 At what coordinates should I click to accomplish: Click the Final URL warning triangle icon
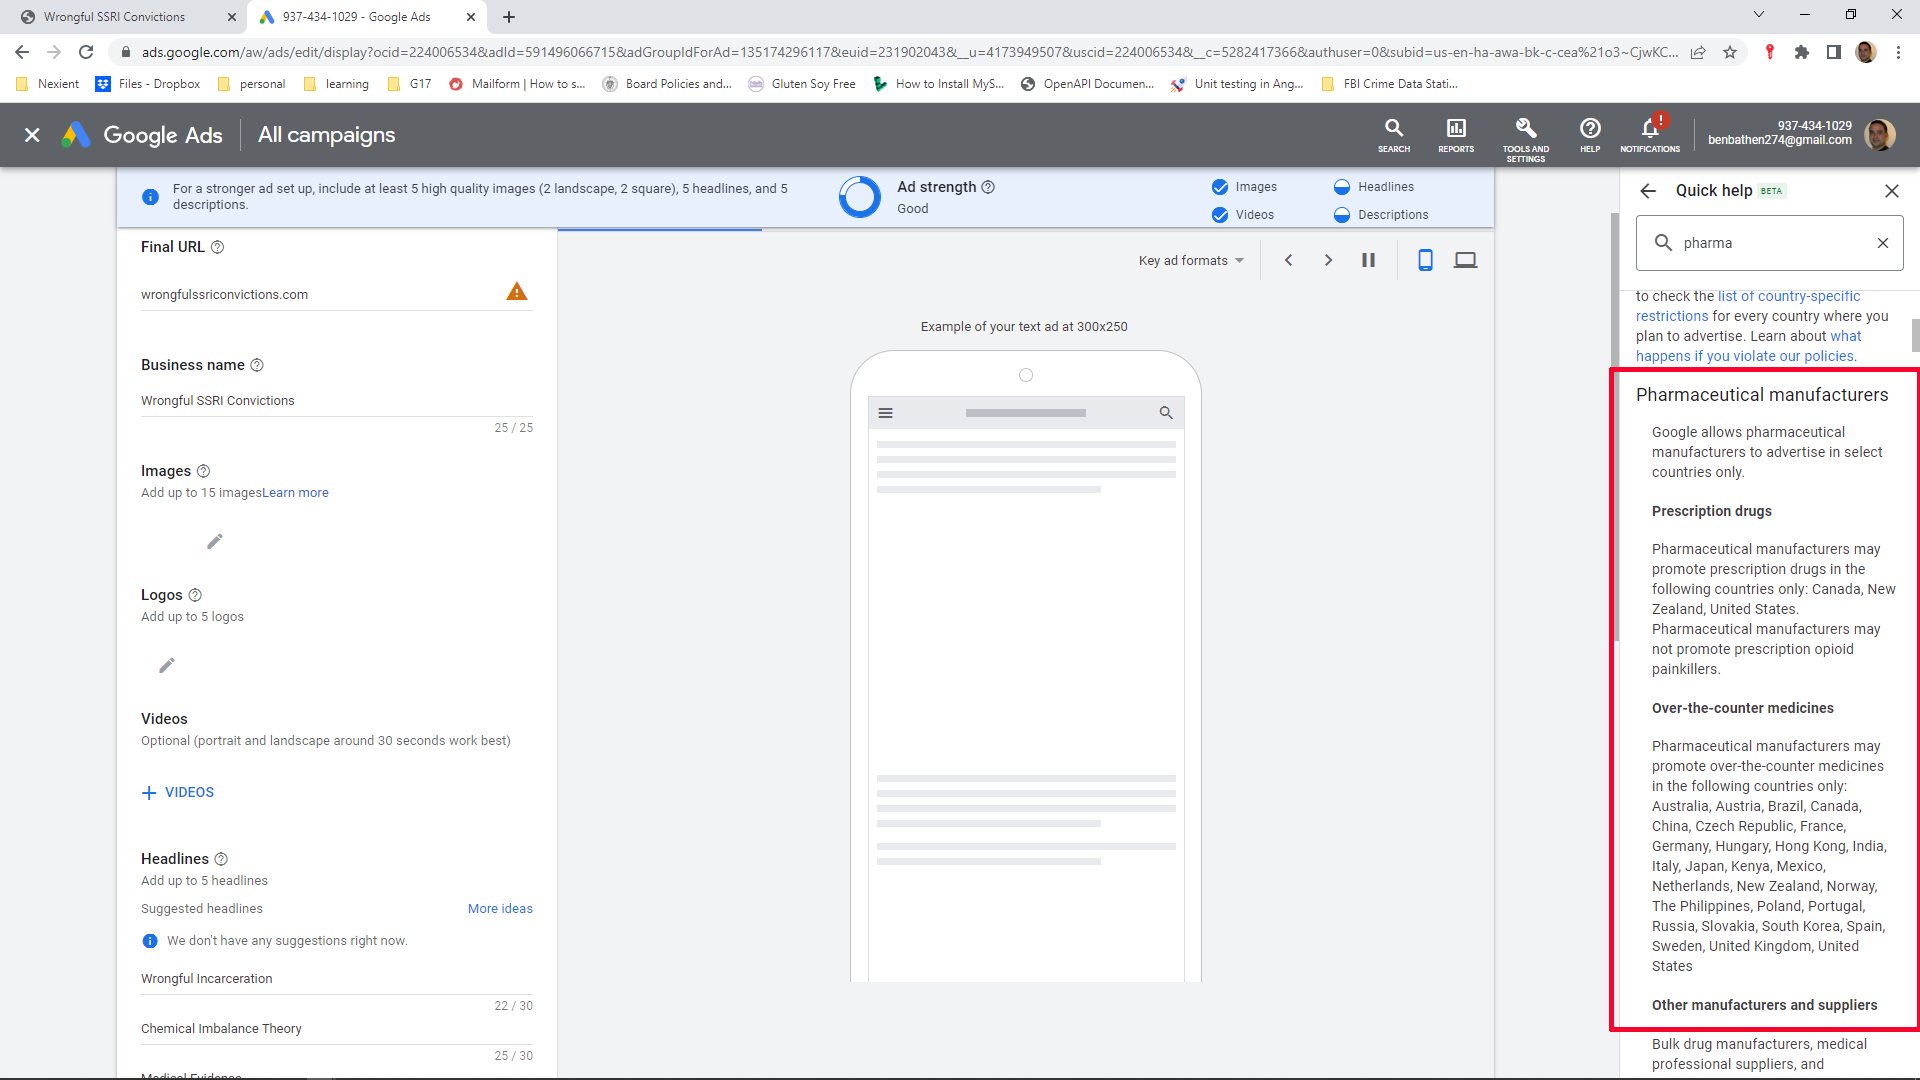point(516,292)
